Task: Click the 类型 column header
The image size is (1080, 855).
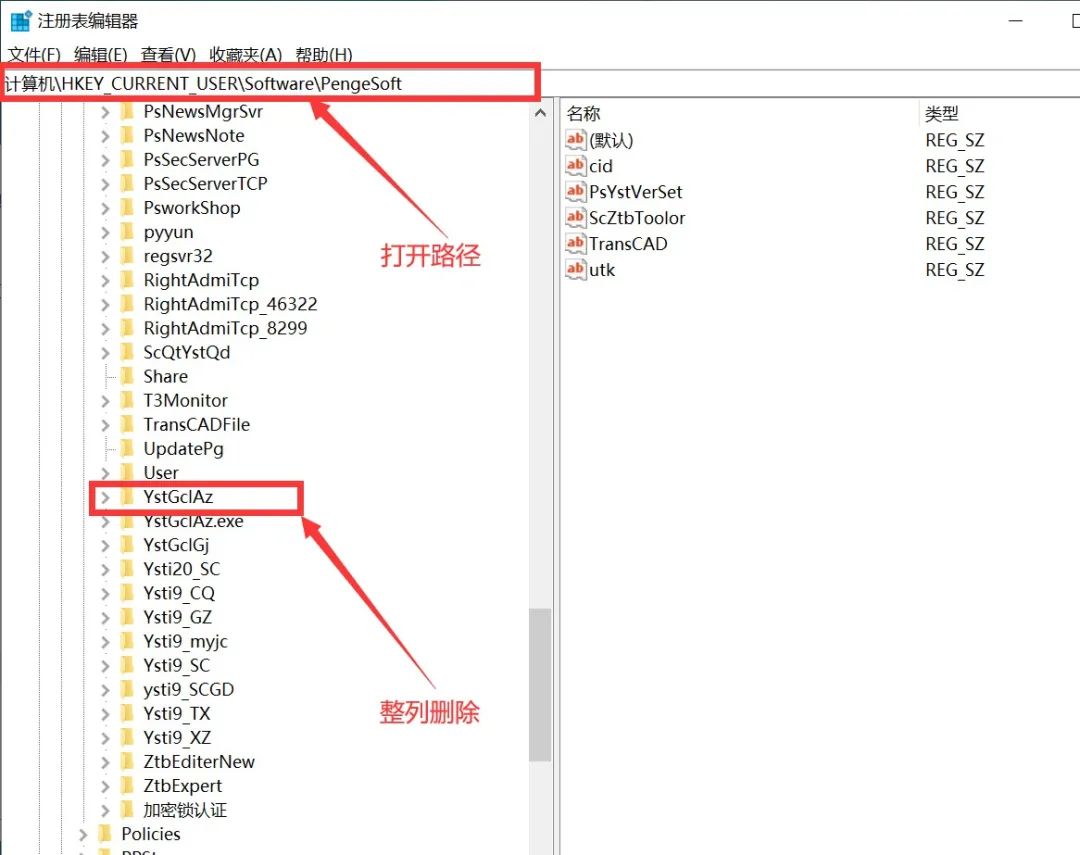Action: 942,114
